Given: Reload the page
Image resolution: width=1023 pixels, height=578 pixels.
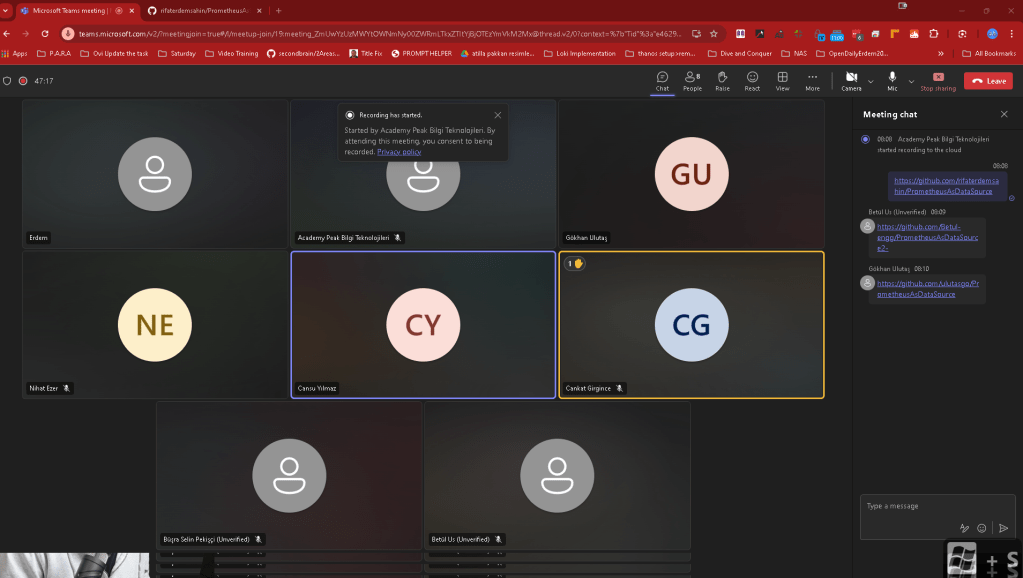Looking at the screenshot, I should pos(45,34).
